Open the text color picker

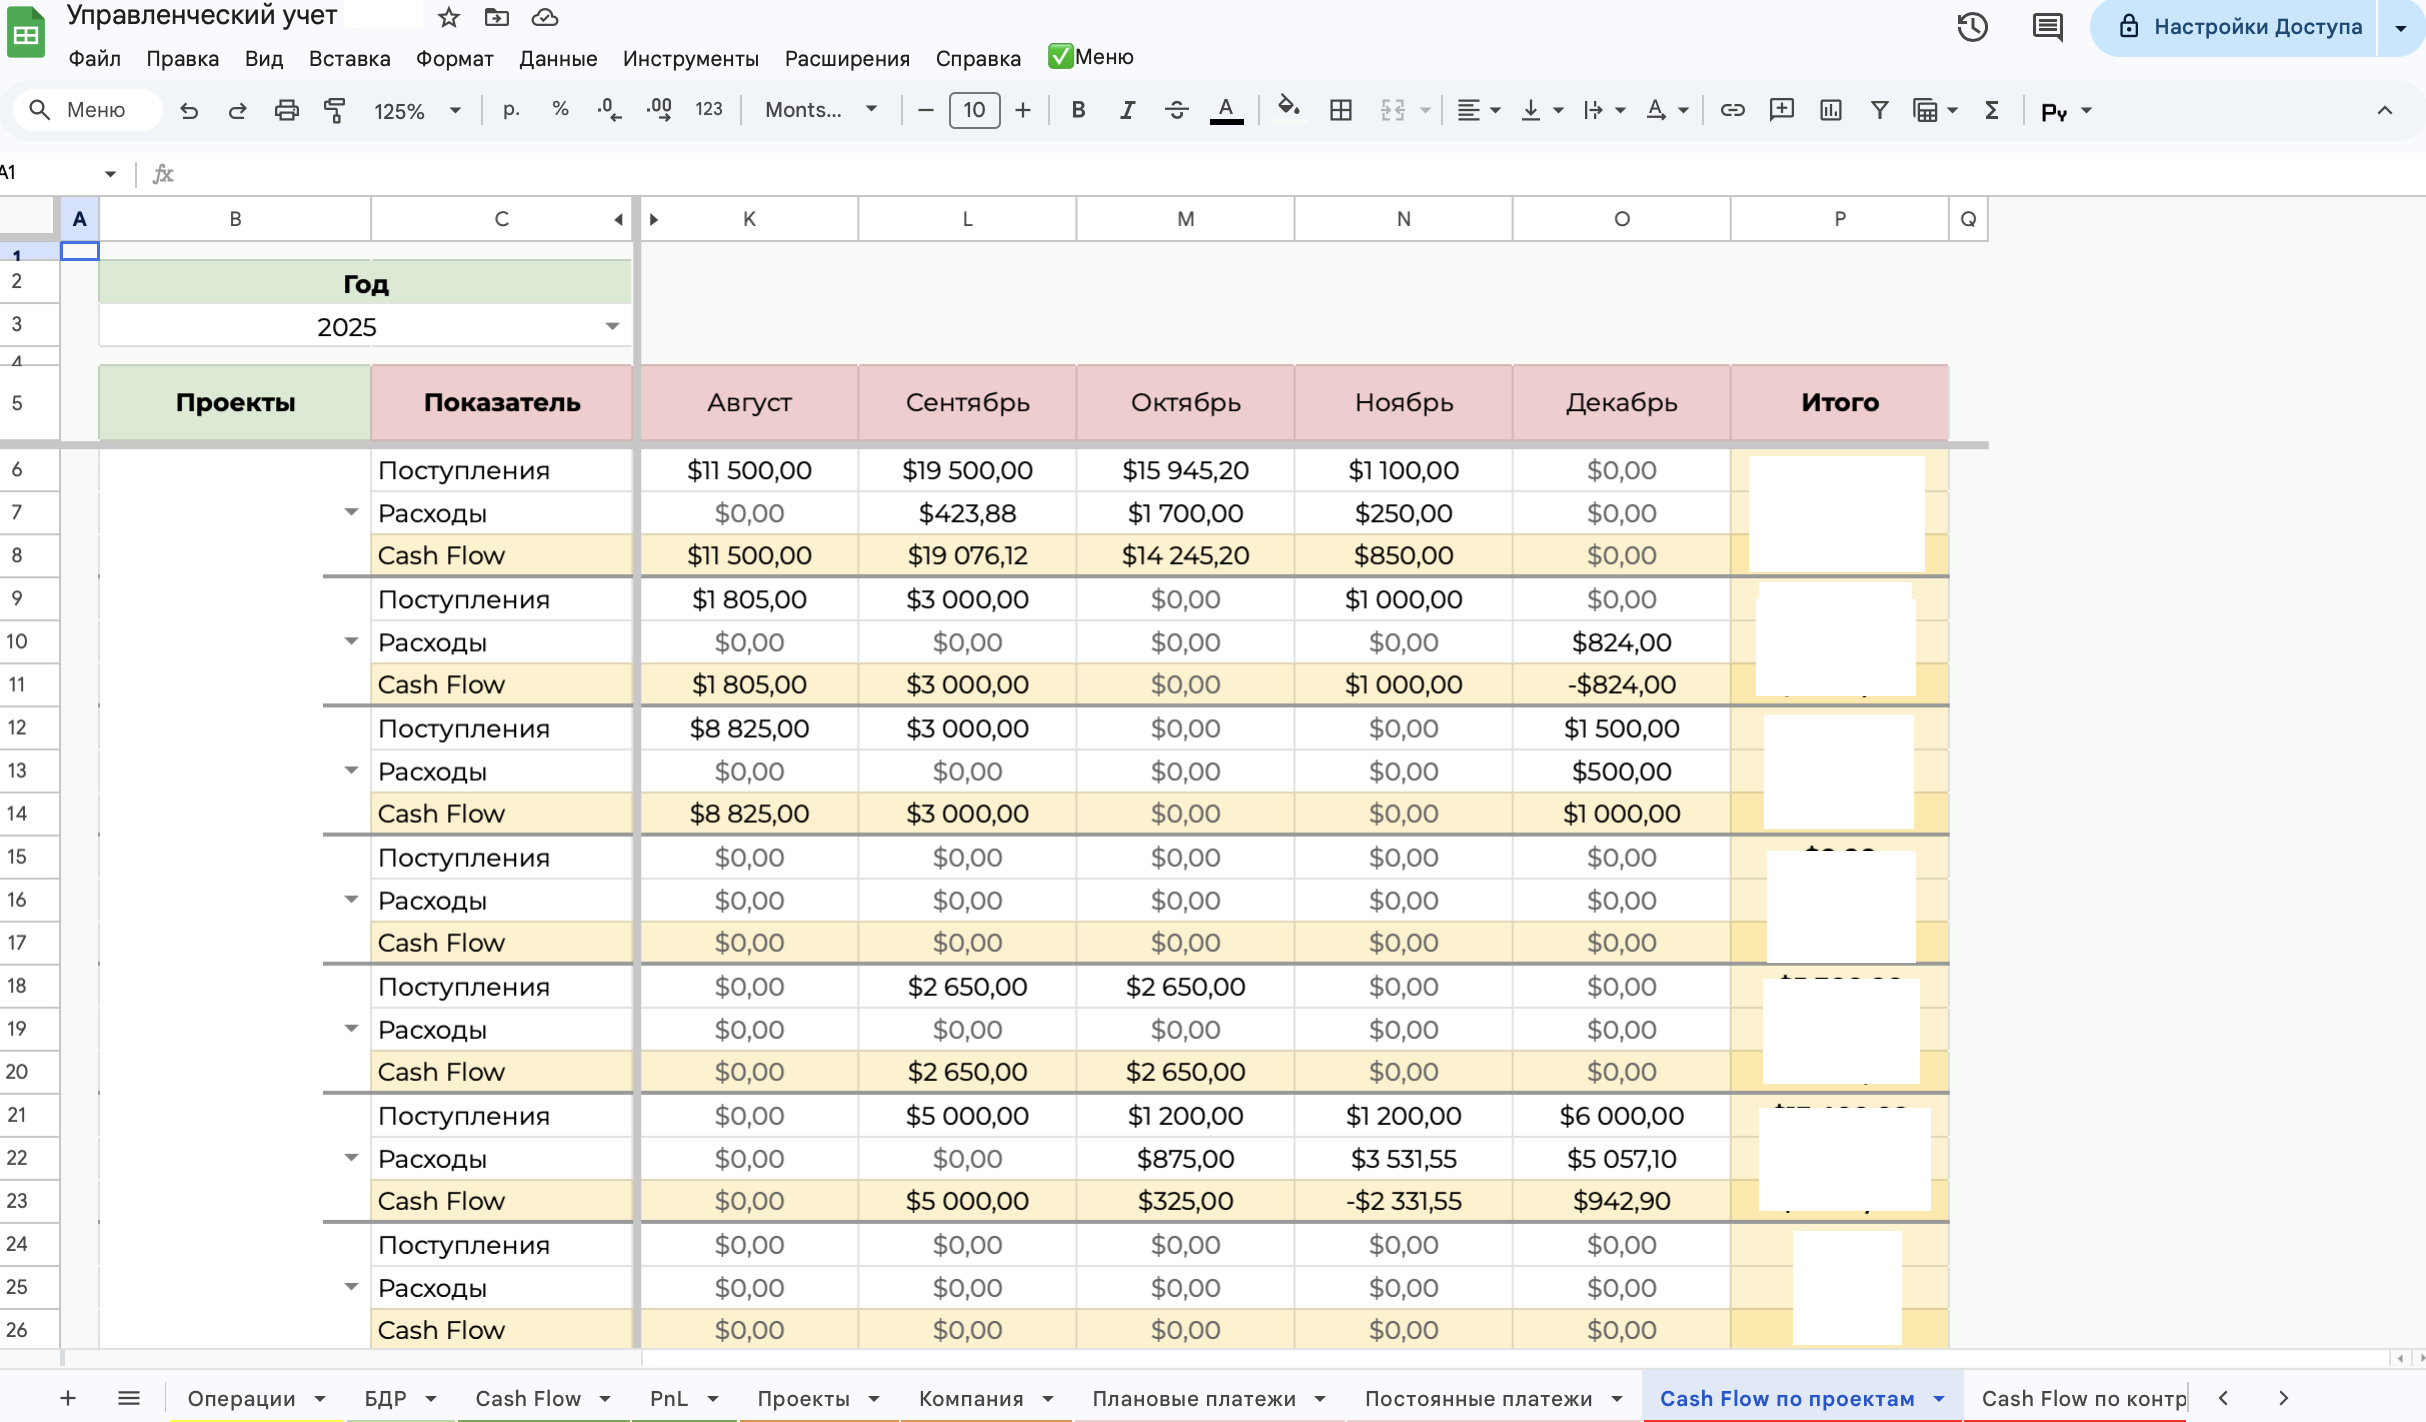tap(1226, 110)
